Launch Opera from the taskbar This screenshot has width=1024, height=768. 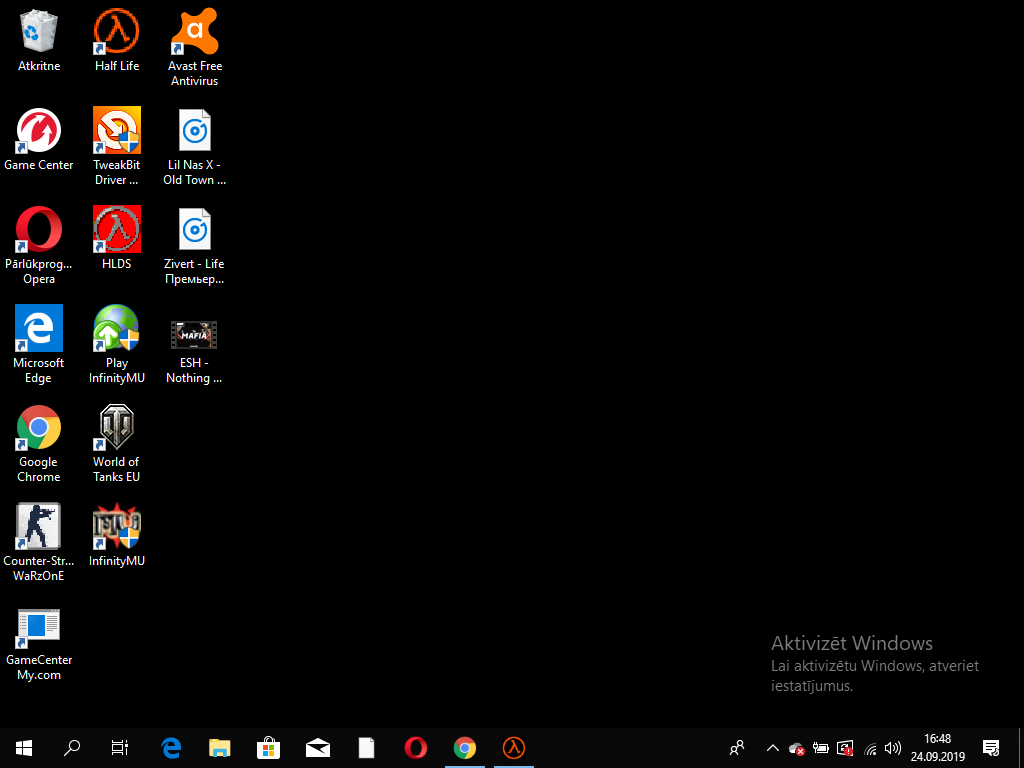point(416,748)
